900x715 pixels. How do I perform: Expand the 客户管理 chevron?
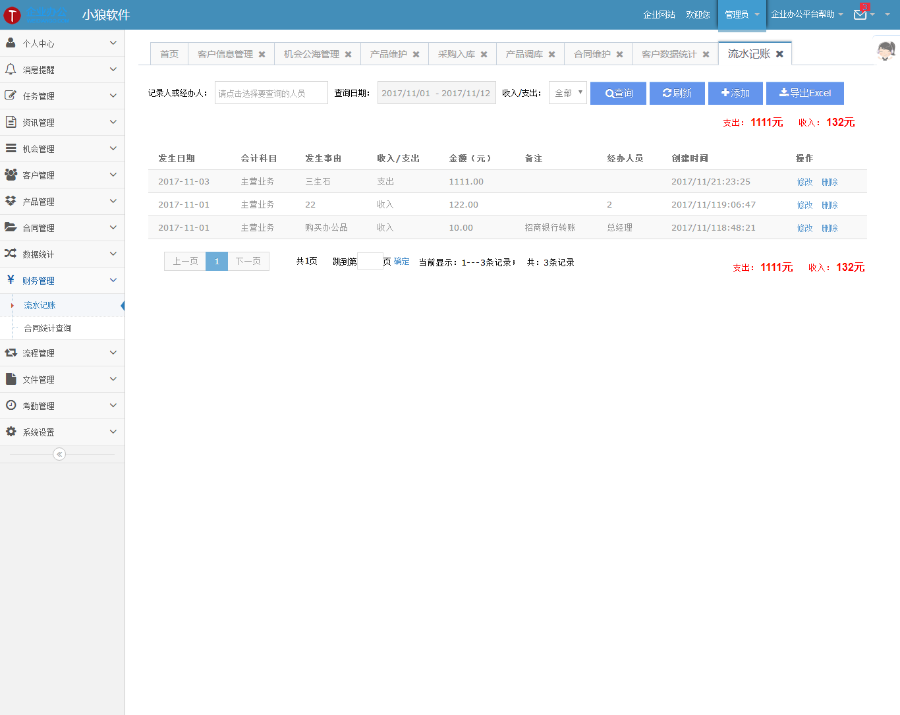point(113,174)
